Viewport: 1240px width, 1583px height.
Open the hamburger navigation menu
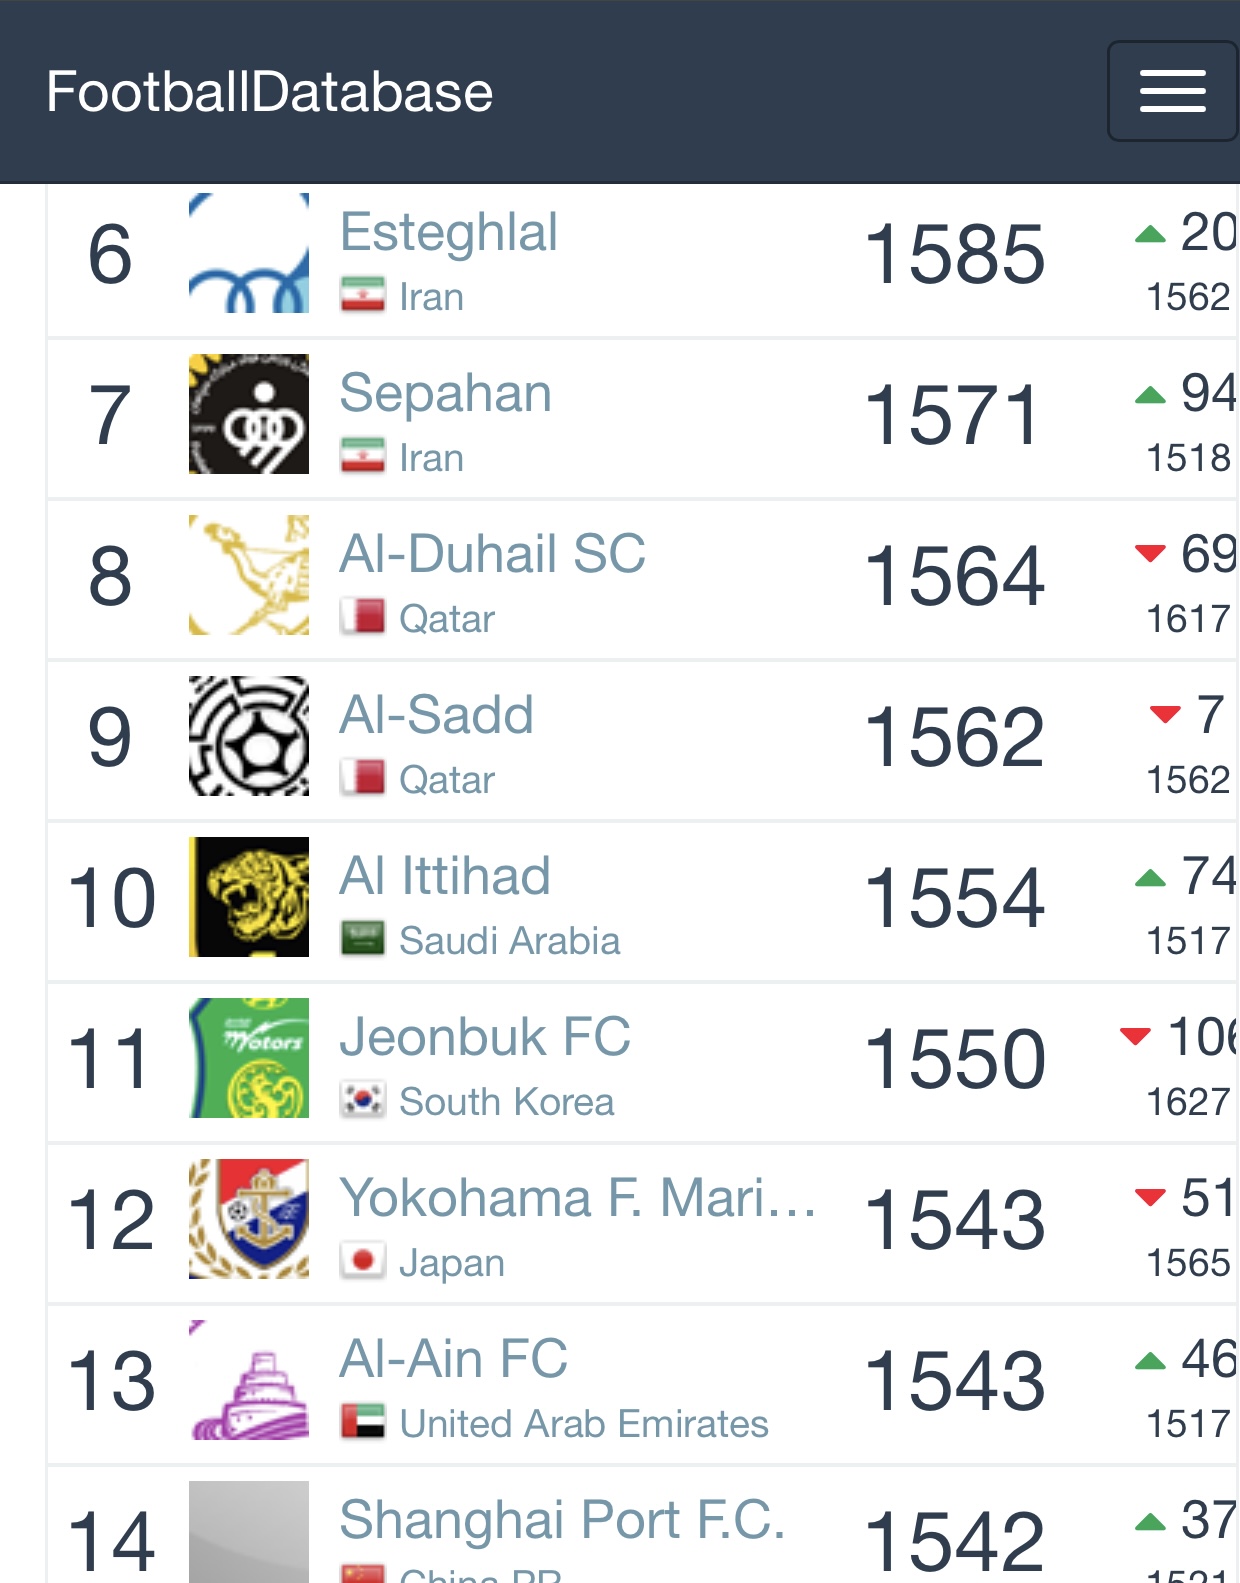pos(1172,91)
